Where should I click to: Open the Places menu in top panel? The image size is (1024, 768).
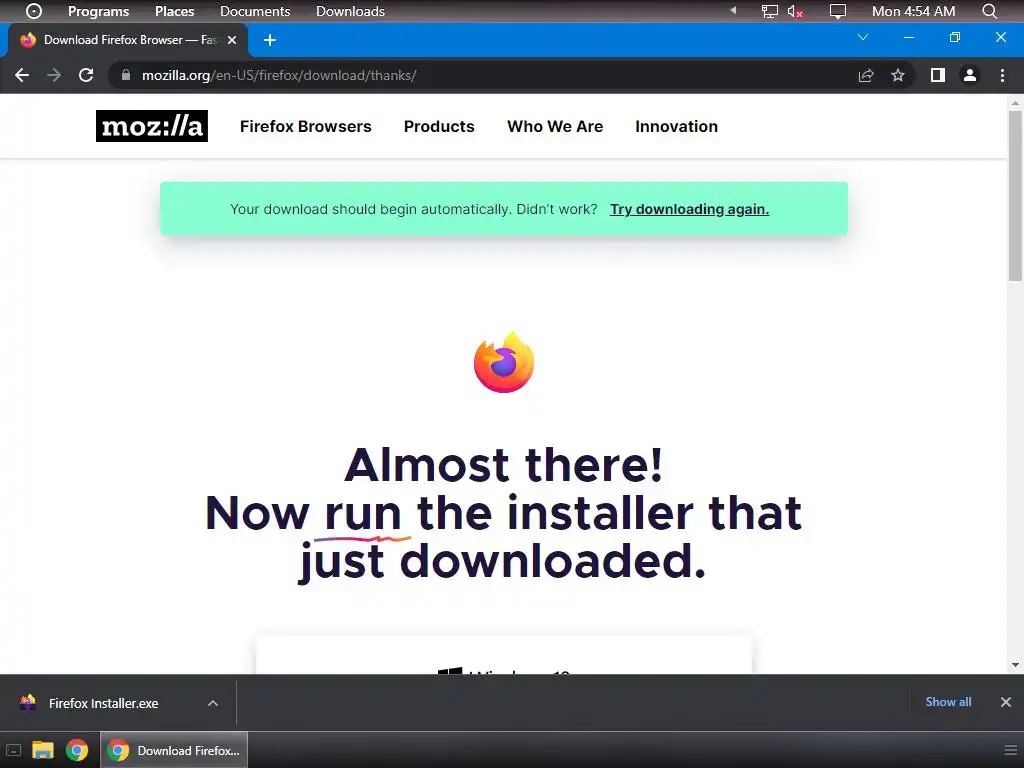(x=174, y=11)
